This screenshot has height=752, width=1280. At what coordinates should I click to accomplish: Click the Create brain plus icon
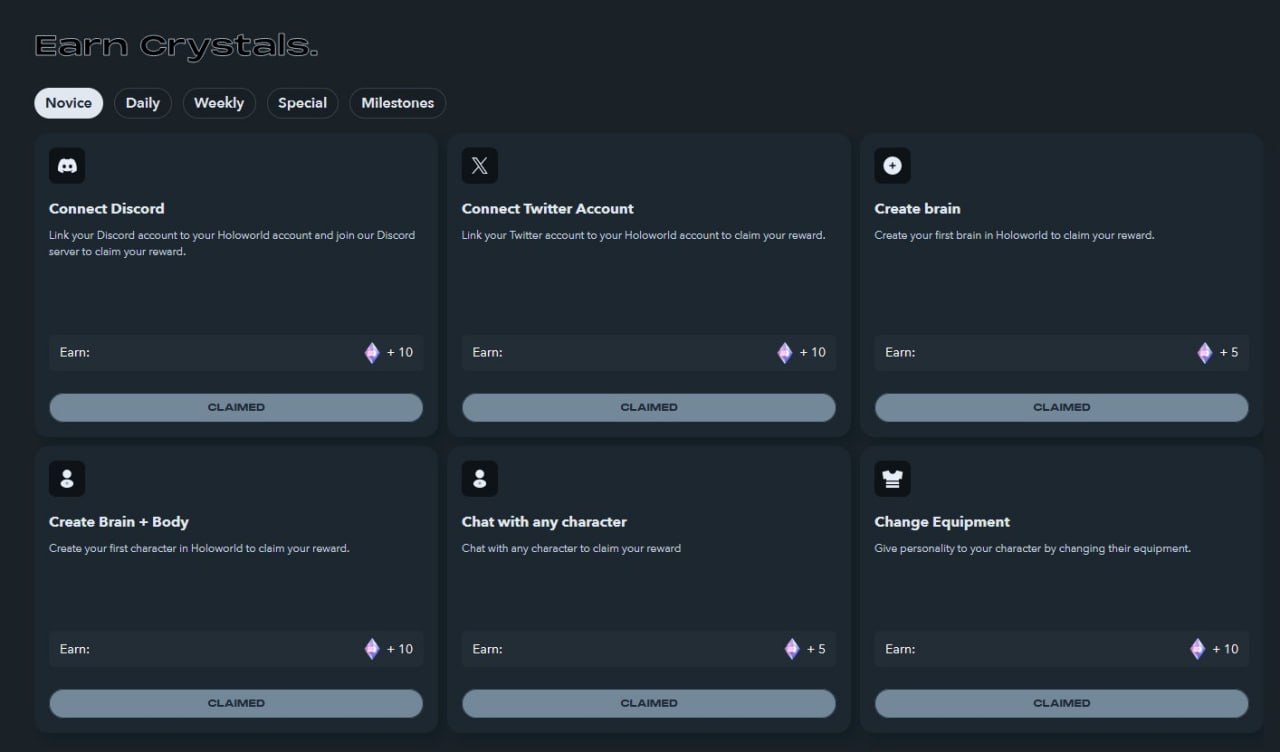click(x=893, y=166)
